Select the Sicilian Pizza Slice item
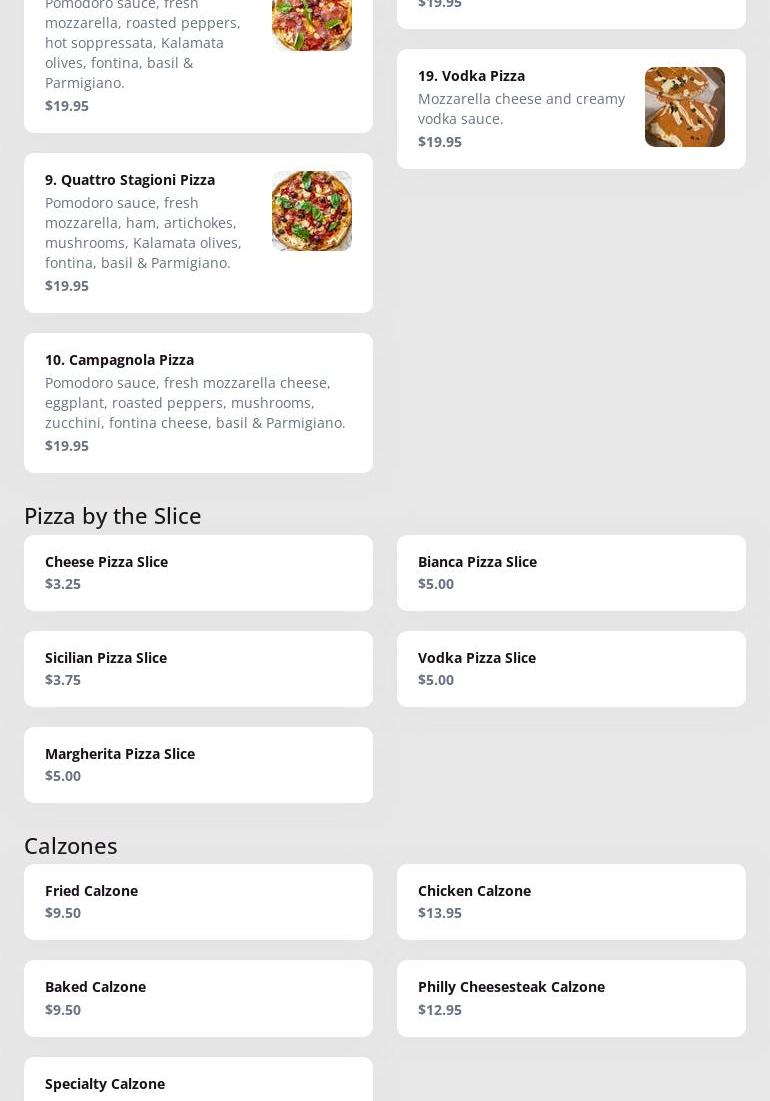Screen dimensions: 770x1101 click(198, 668)
